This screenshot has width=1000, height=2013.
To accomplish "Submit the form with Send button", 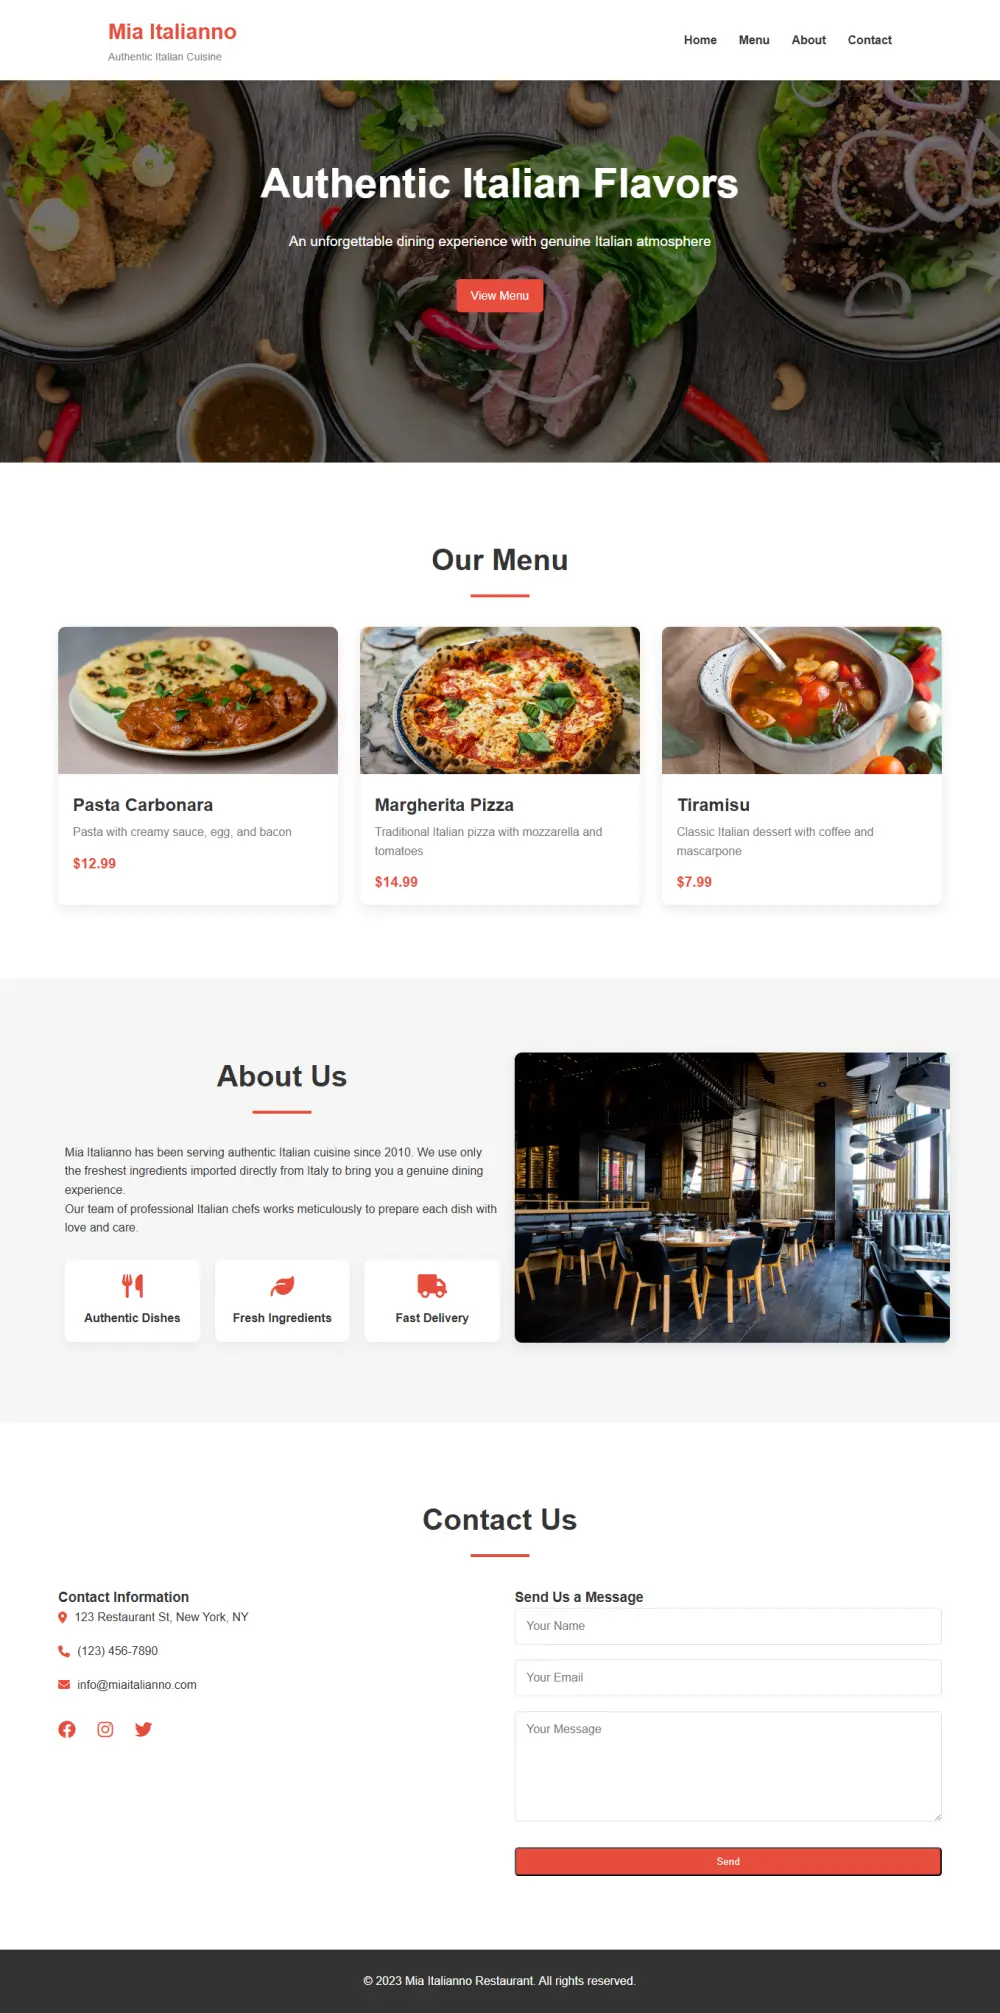I will [x=728, y=1861].
